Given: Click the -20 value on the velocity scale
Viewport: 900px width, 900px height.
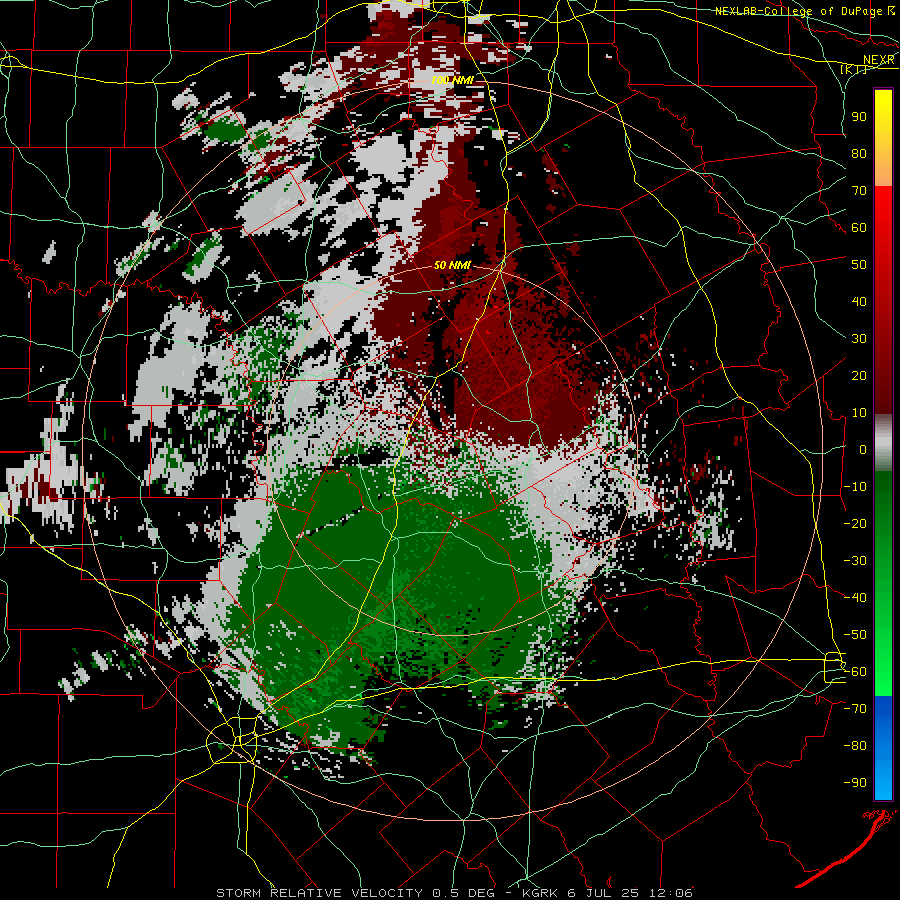Looking at the screenshot, I should 855,523.
